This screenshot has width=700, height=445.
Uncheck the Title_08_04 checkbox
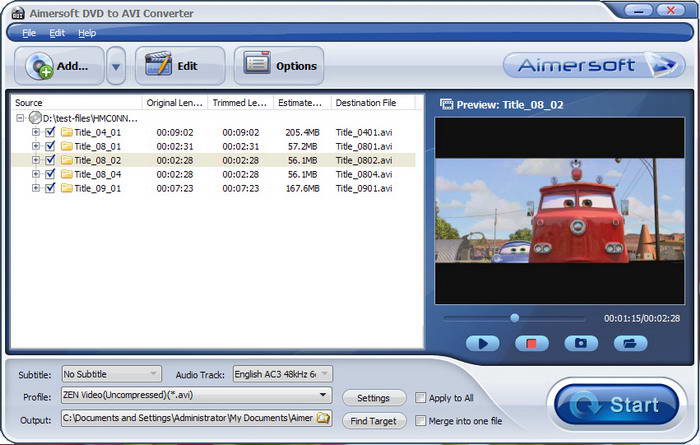[50, 174]
